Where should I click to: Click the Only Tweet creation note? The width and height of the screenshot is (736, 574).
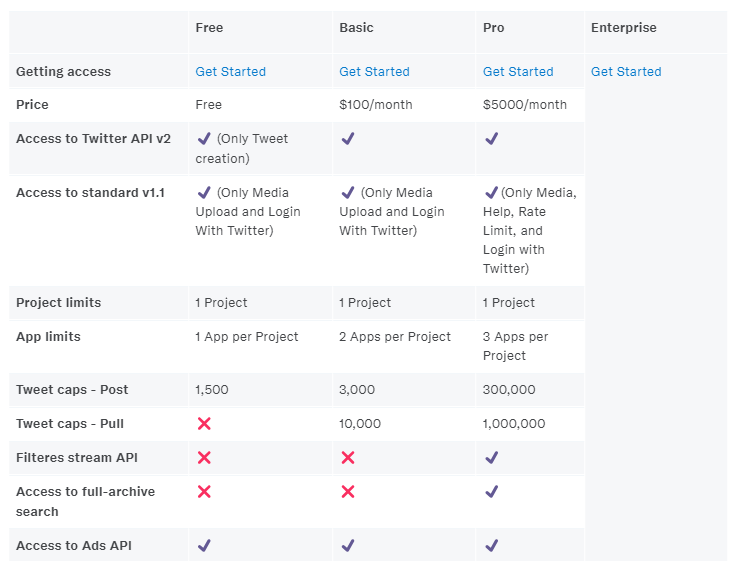point(242,148)
